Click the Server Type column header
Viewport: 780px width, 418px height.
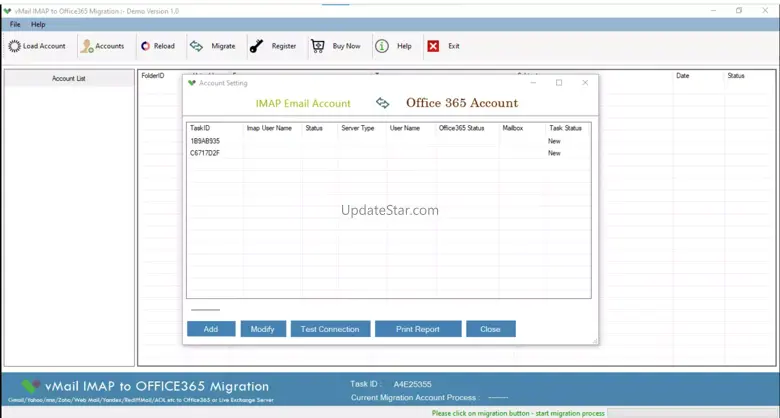click(x=358, y=128)
